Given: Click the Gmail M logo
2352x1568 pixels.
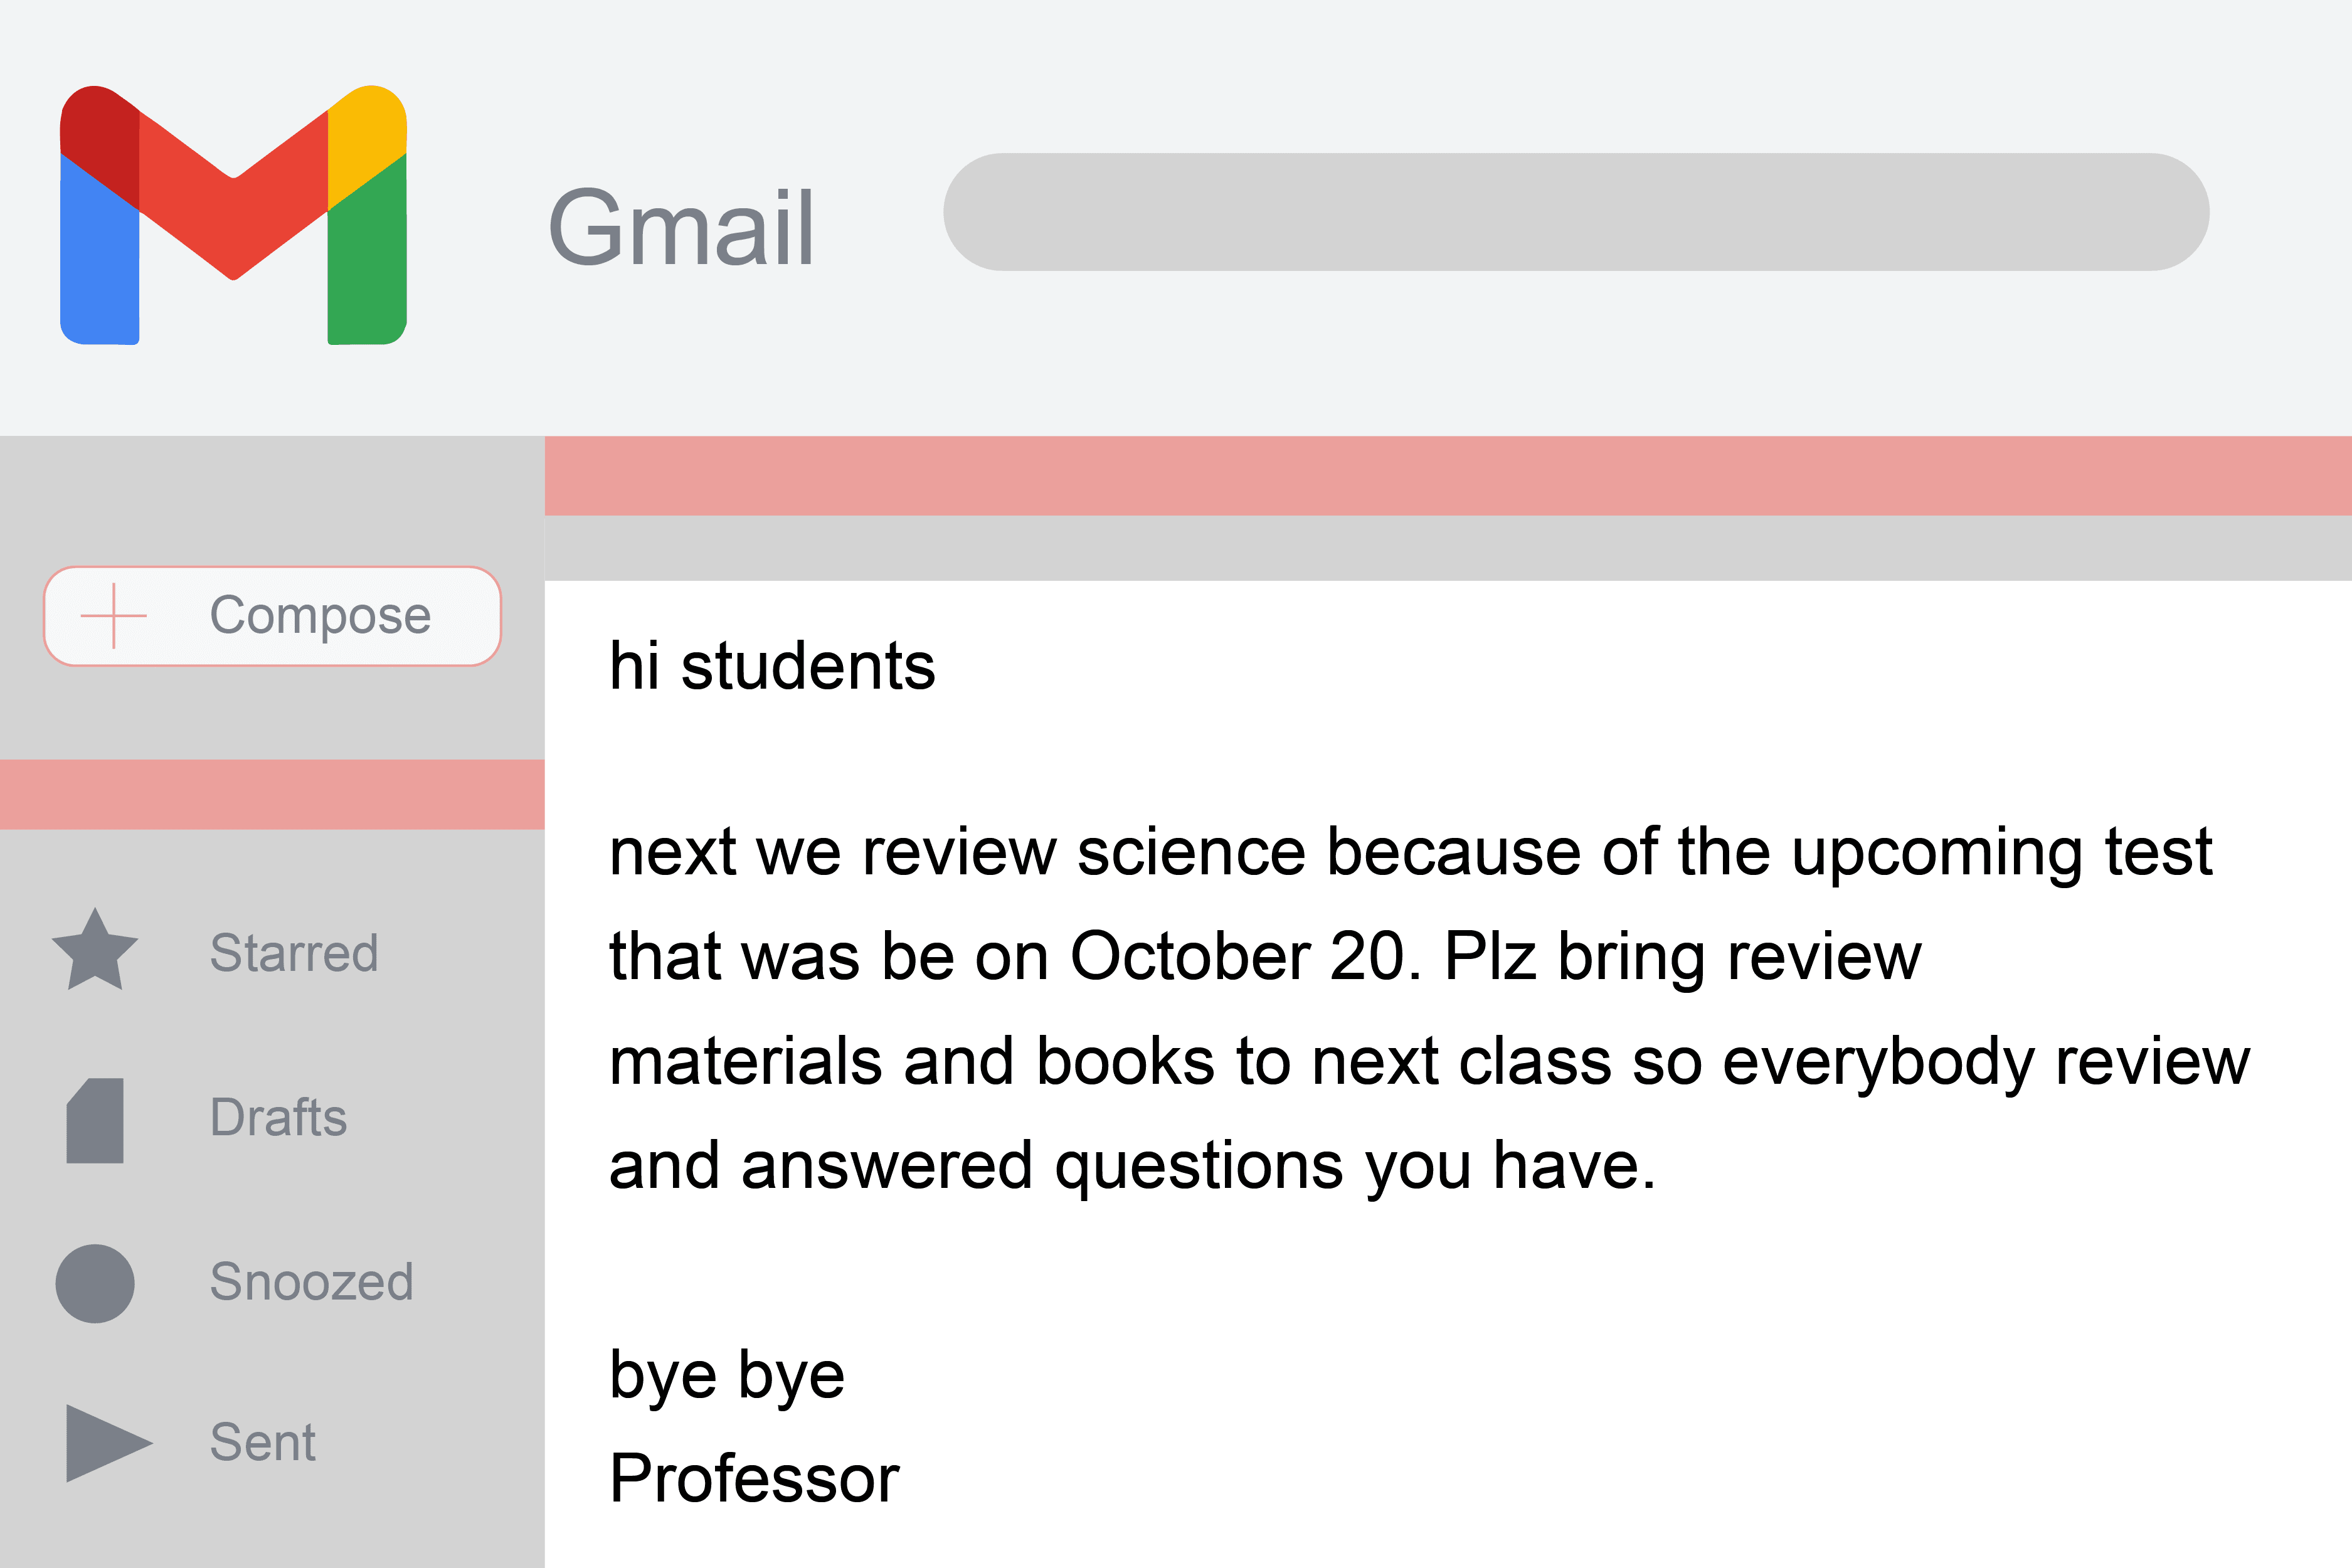Looking at the screenshot, I should point(235,215).
